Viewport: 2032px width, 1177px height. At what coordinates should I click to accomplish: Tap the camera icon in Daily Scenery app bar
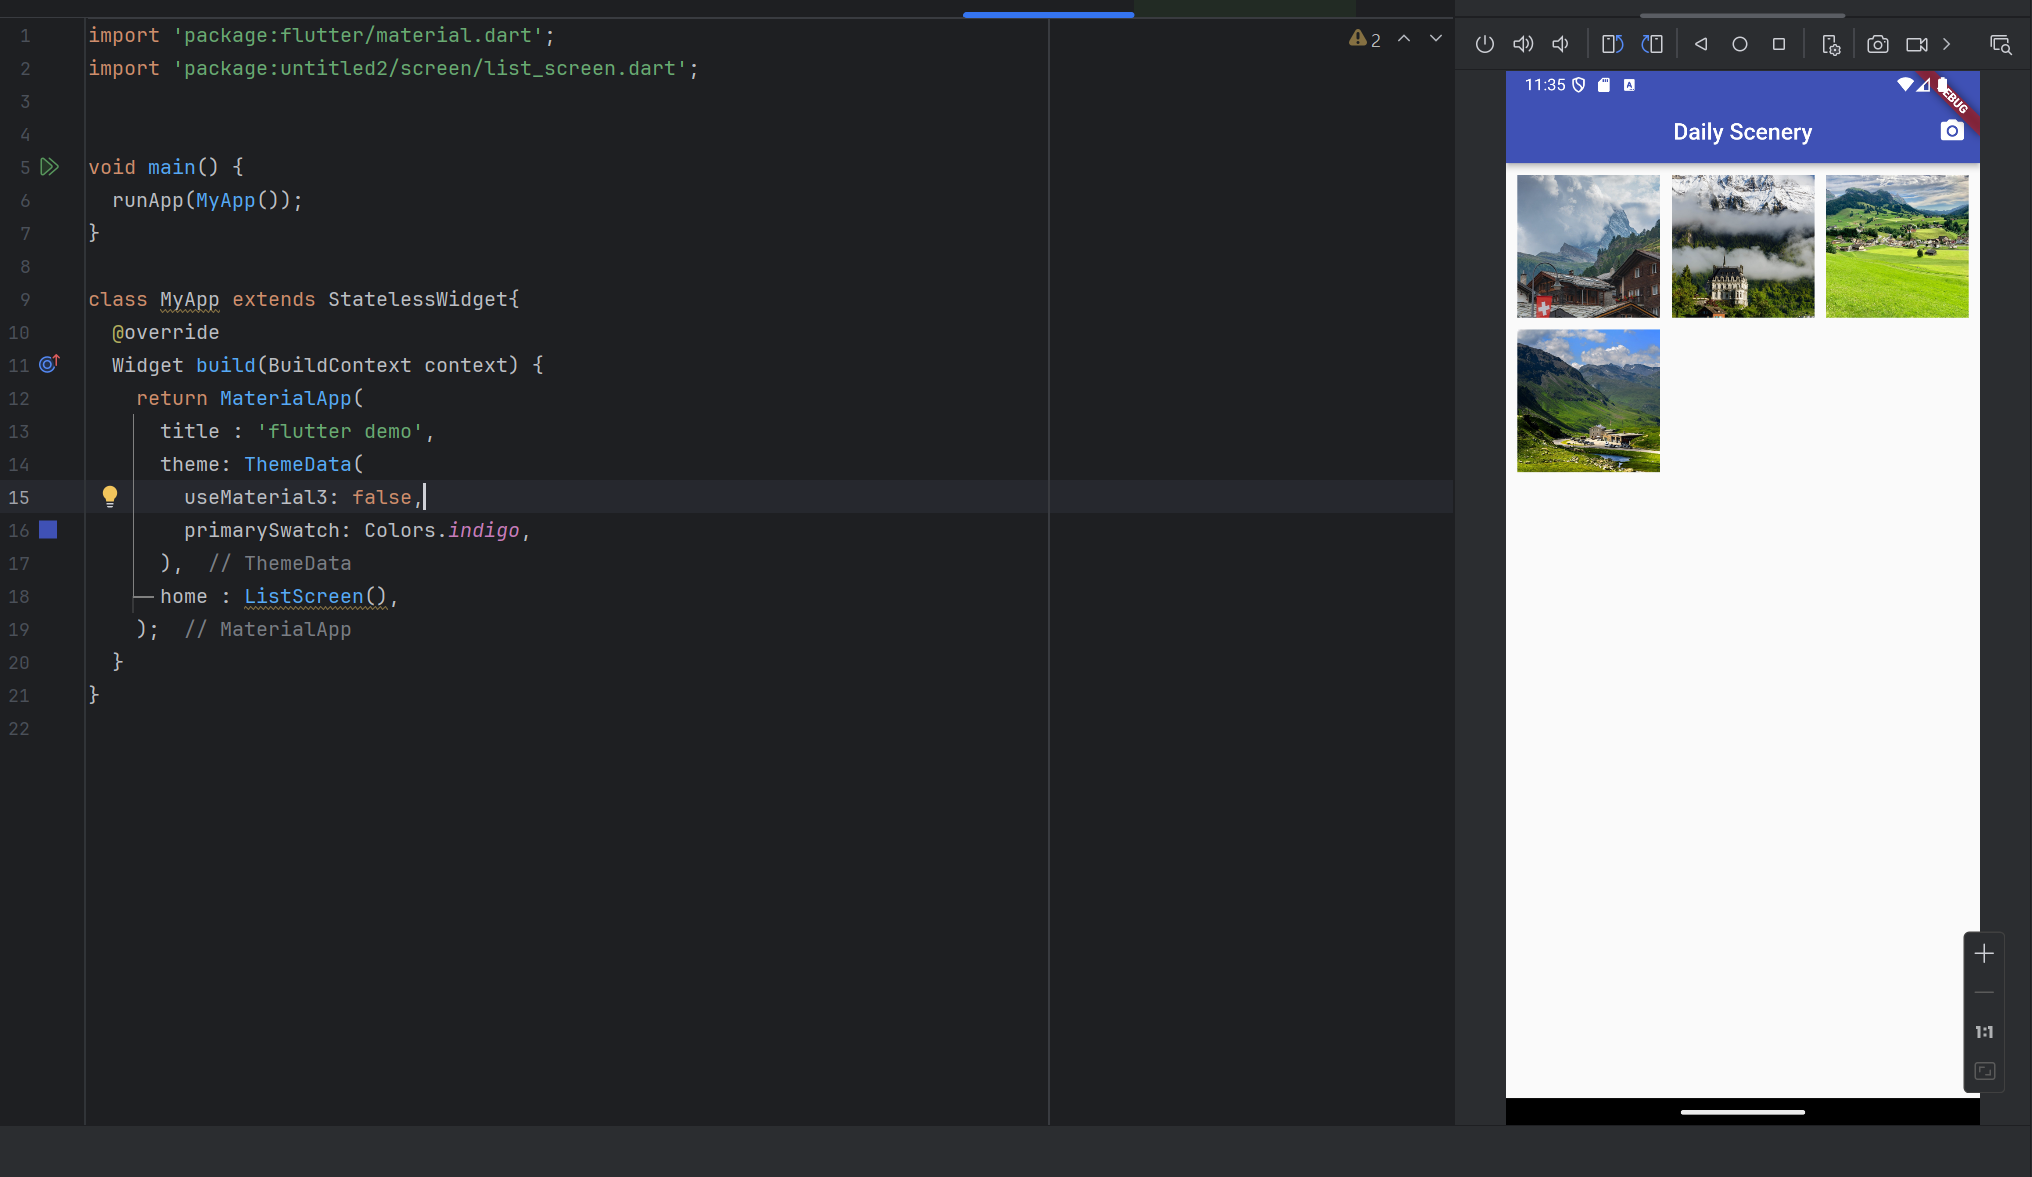(1951, 131)
